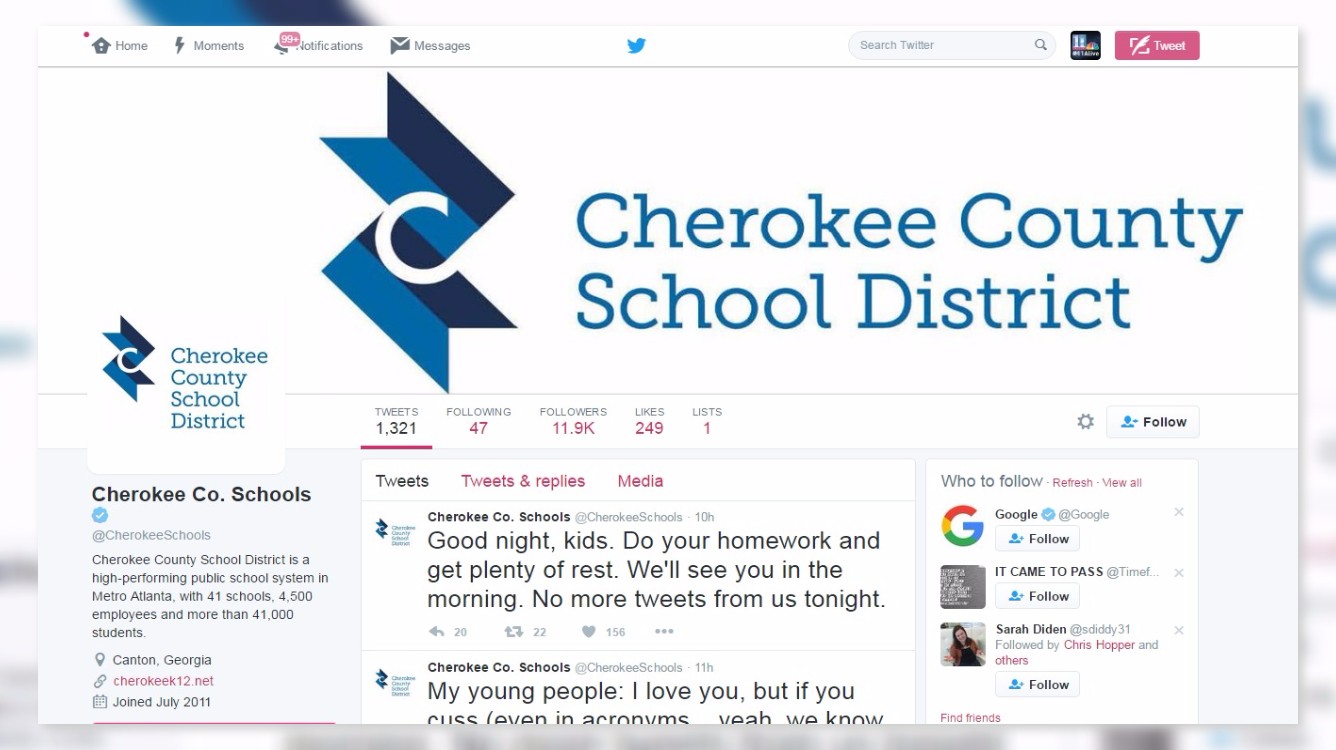Retweet the Good night kids tweet
The width and height of the screenshot is (1336, 750).
pos(513,632)
